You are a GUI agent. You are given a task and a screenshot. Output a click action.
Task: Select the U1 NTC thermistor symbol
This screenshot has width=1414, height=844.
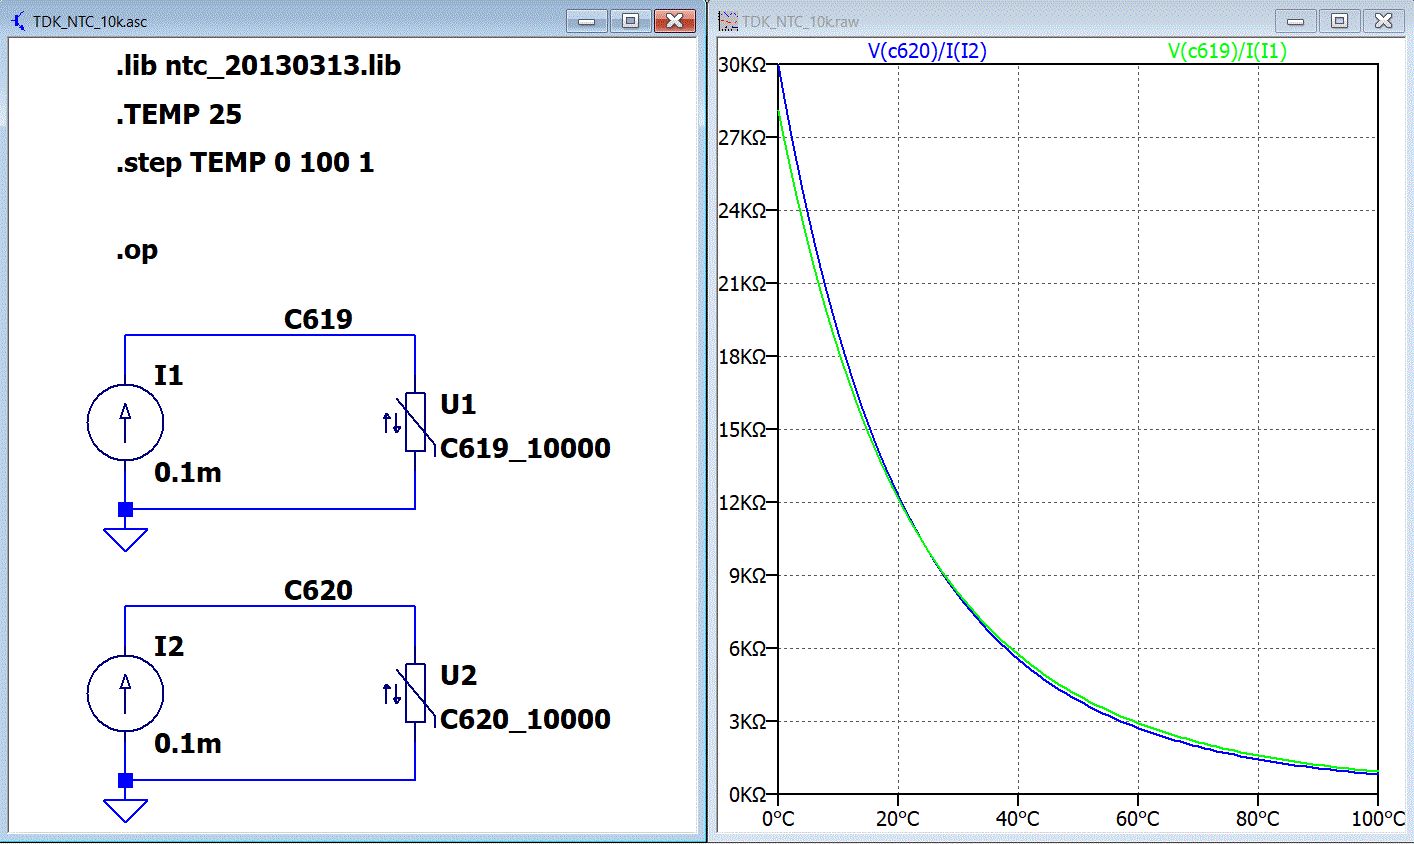(415, 422)
